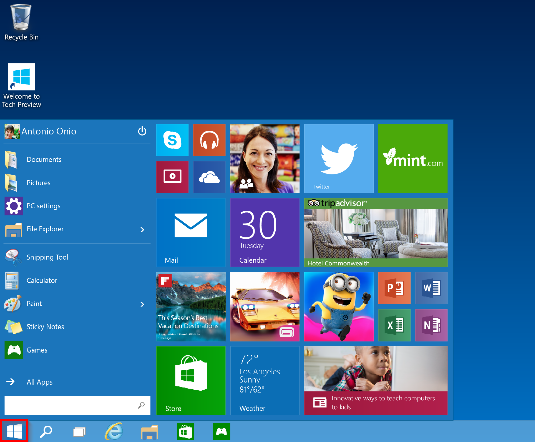535x442 pixels.
Task: Open the Word tile
Action: 431,288
